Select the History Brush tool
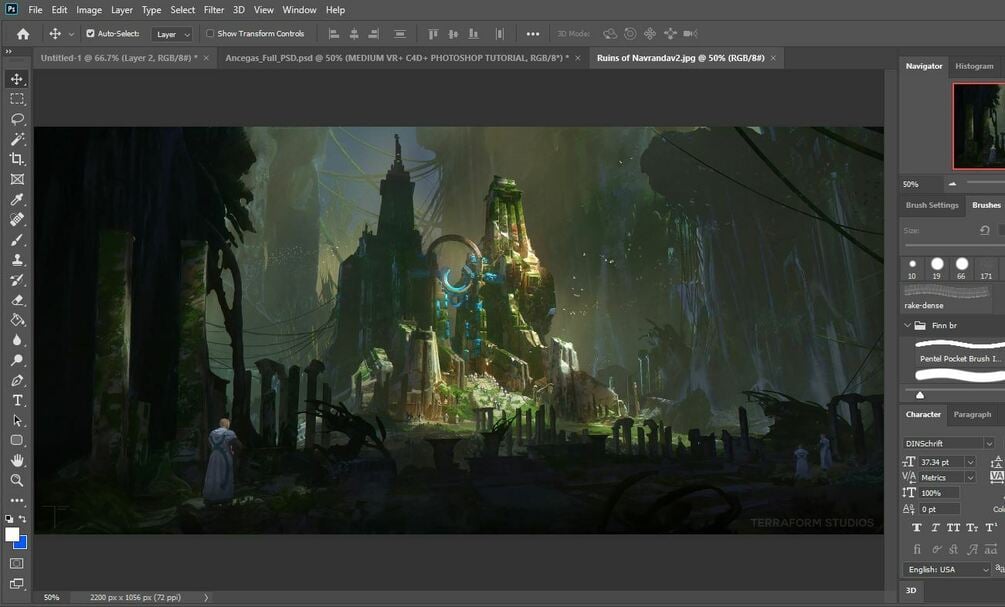 17,280
